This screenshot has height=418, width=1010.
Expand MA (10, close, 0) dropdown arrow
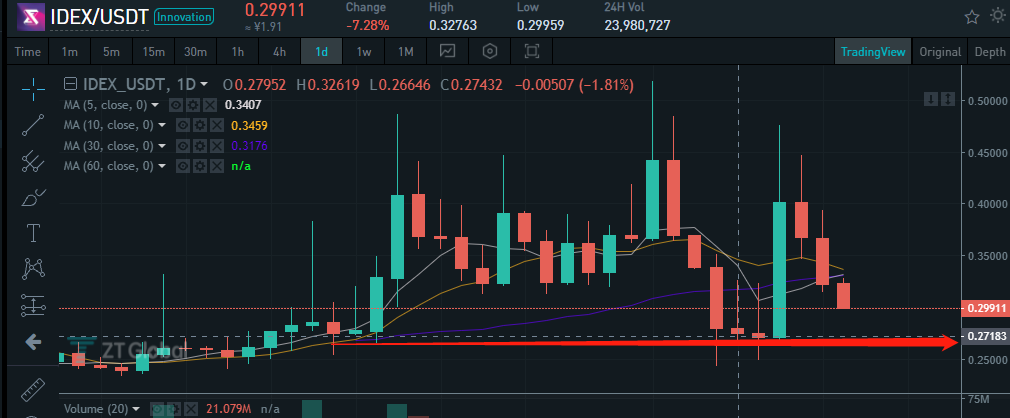162,125
